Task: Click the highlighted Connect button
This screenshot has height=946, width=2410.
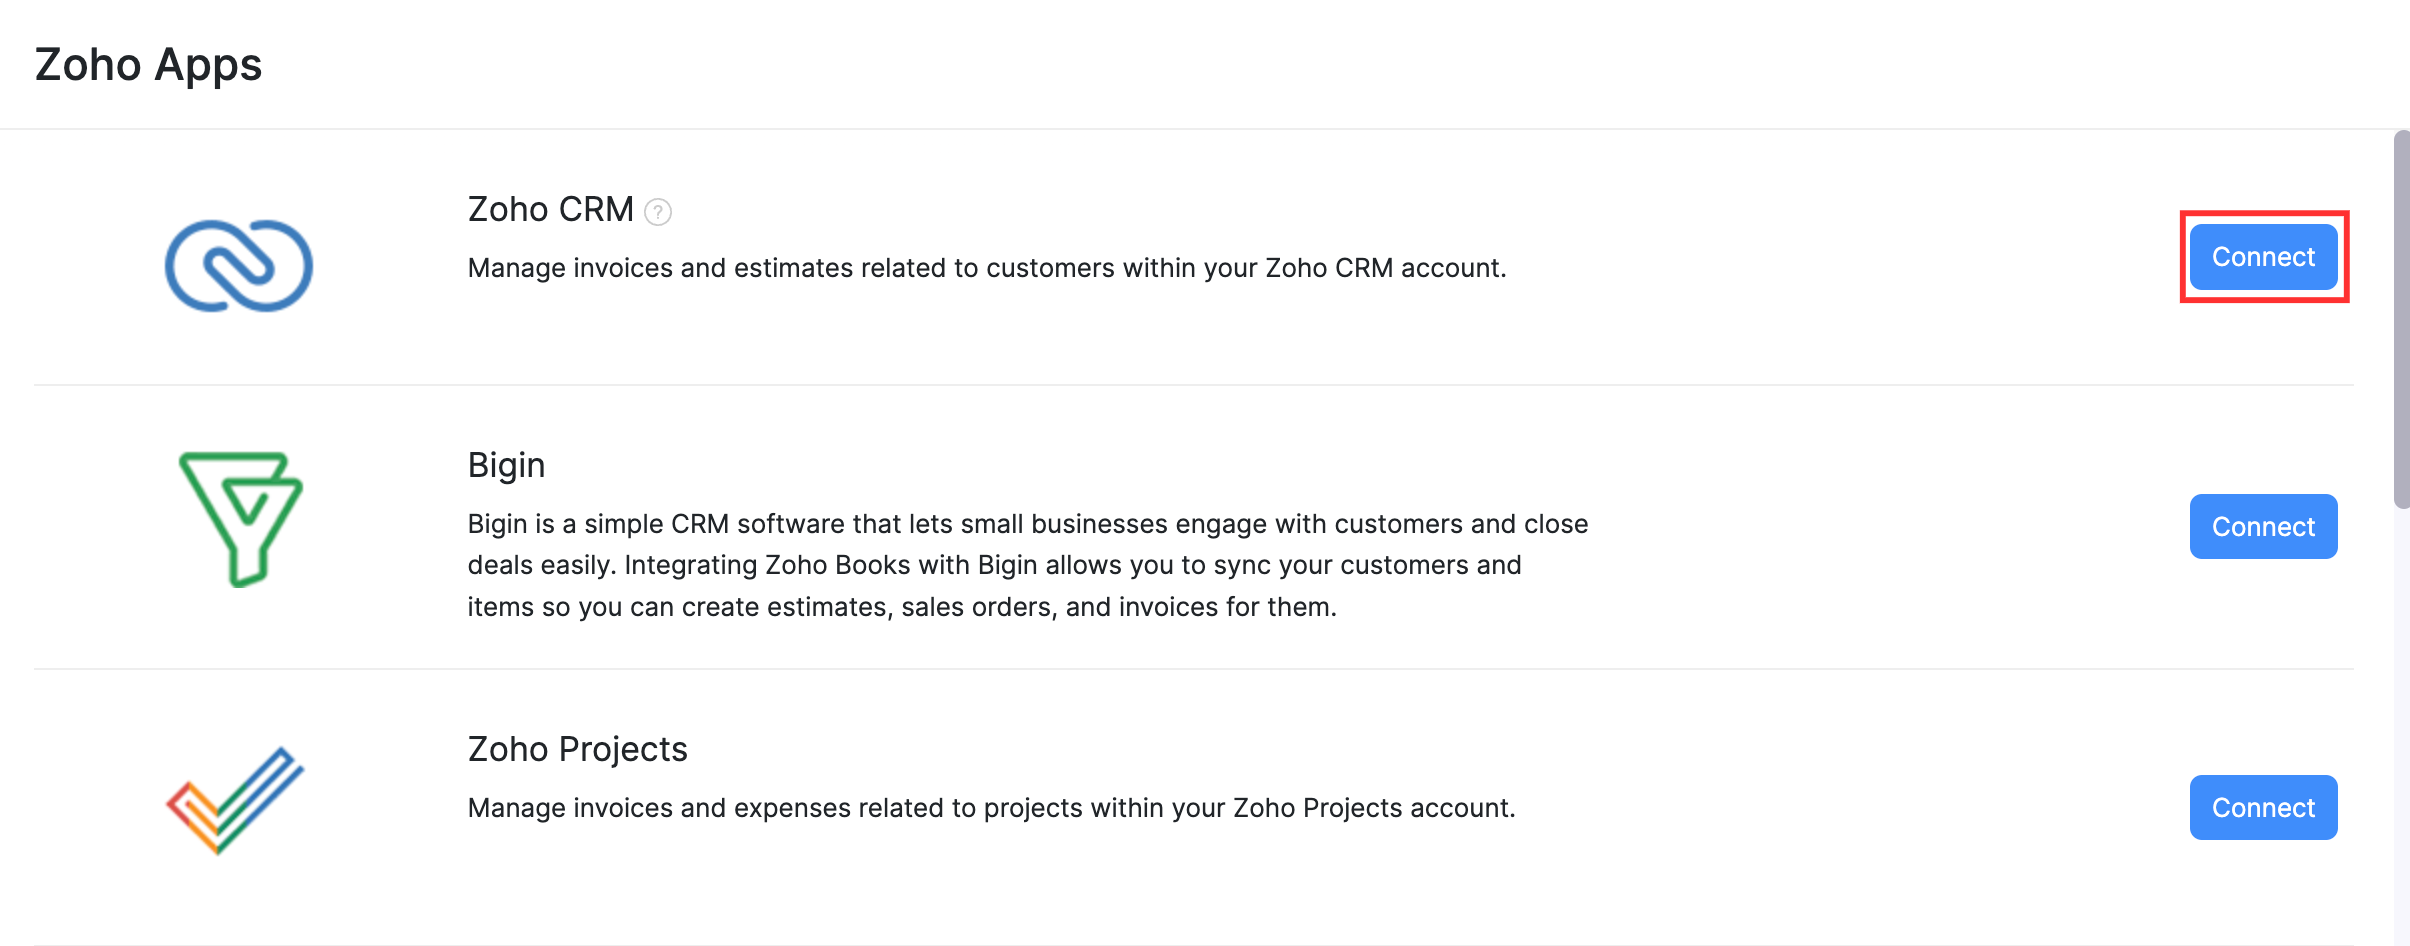Action: point(2263,257)
